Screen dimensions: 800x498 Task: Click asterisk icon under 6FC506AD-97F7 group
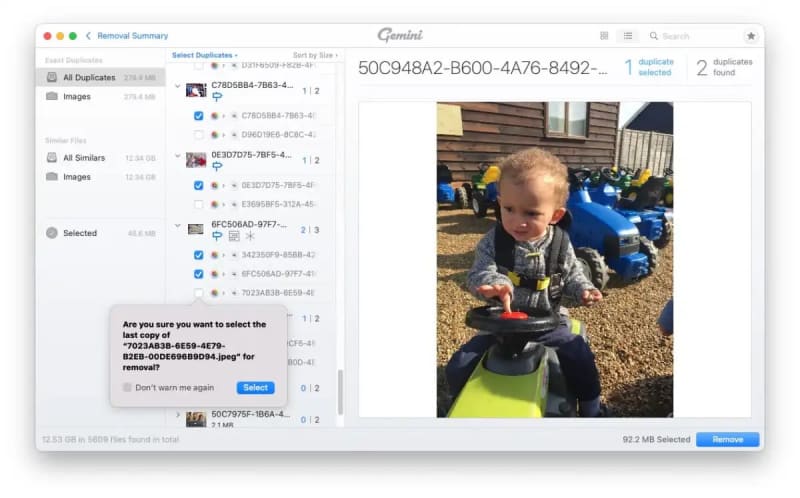coord(250,236)
